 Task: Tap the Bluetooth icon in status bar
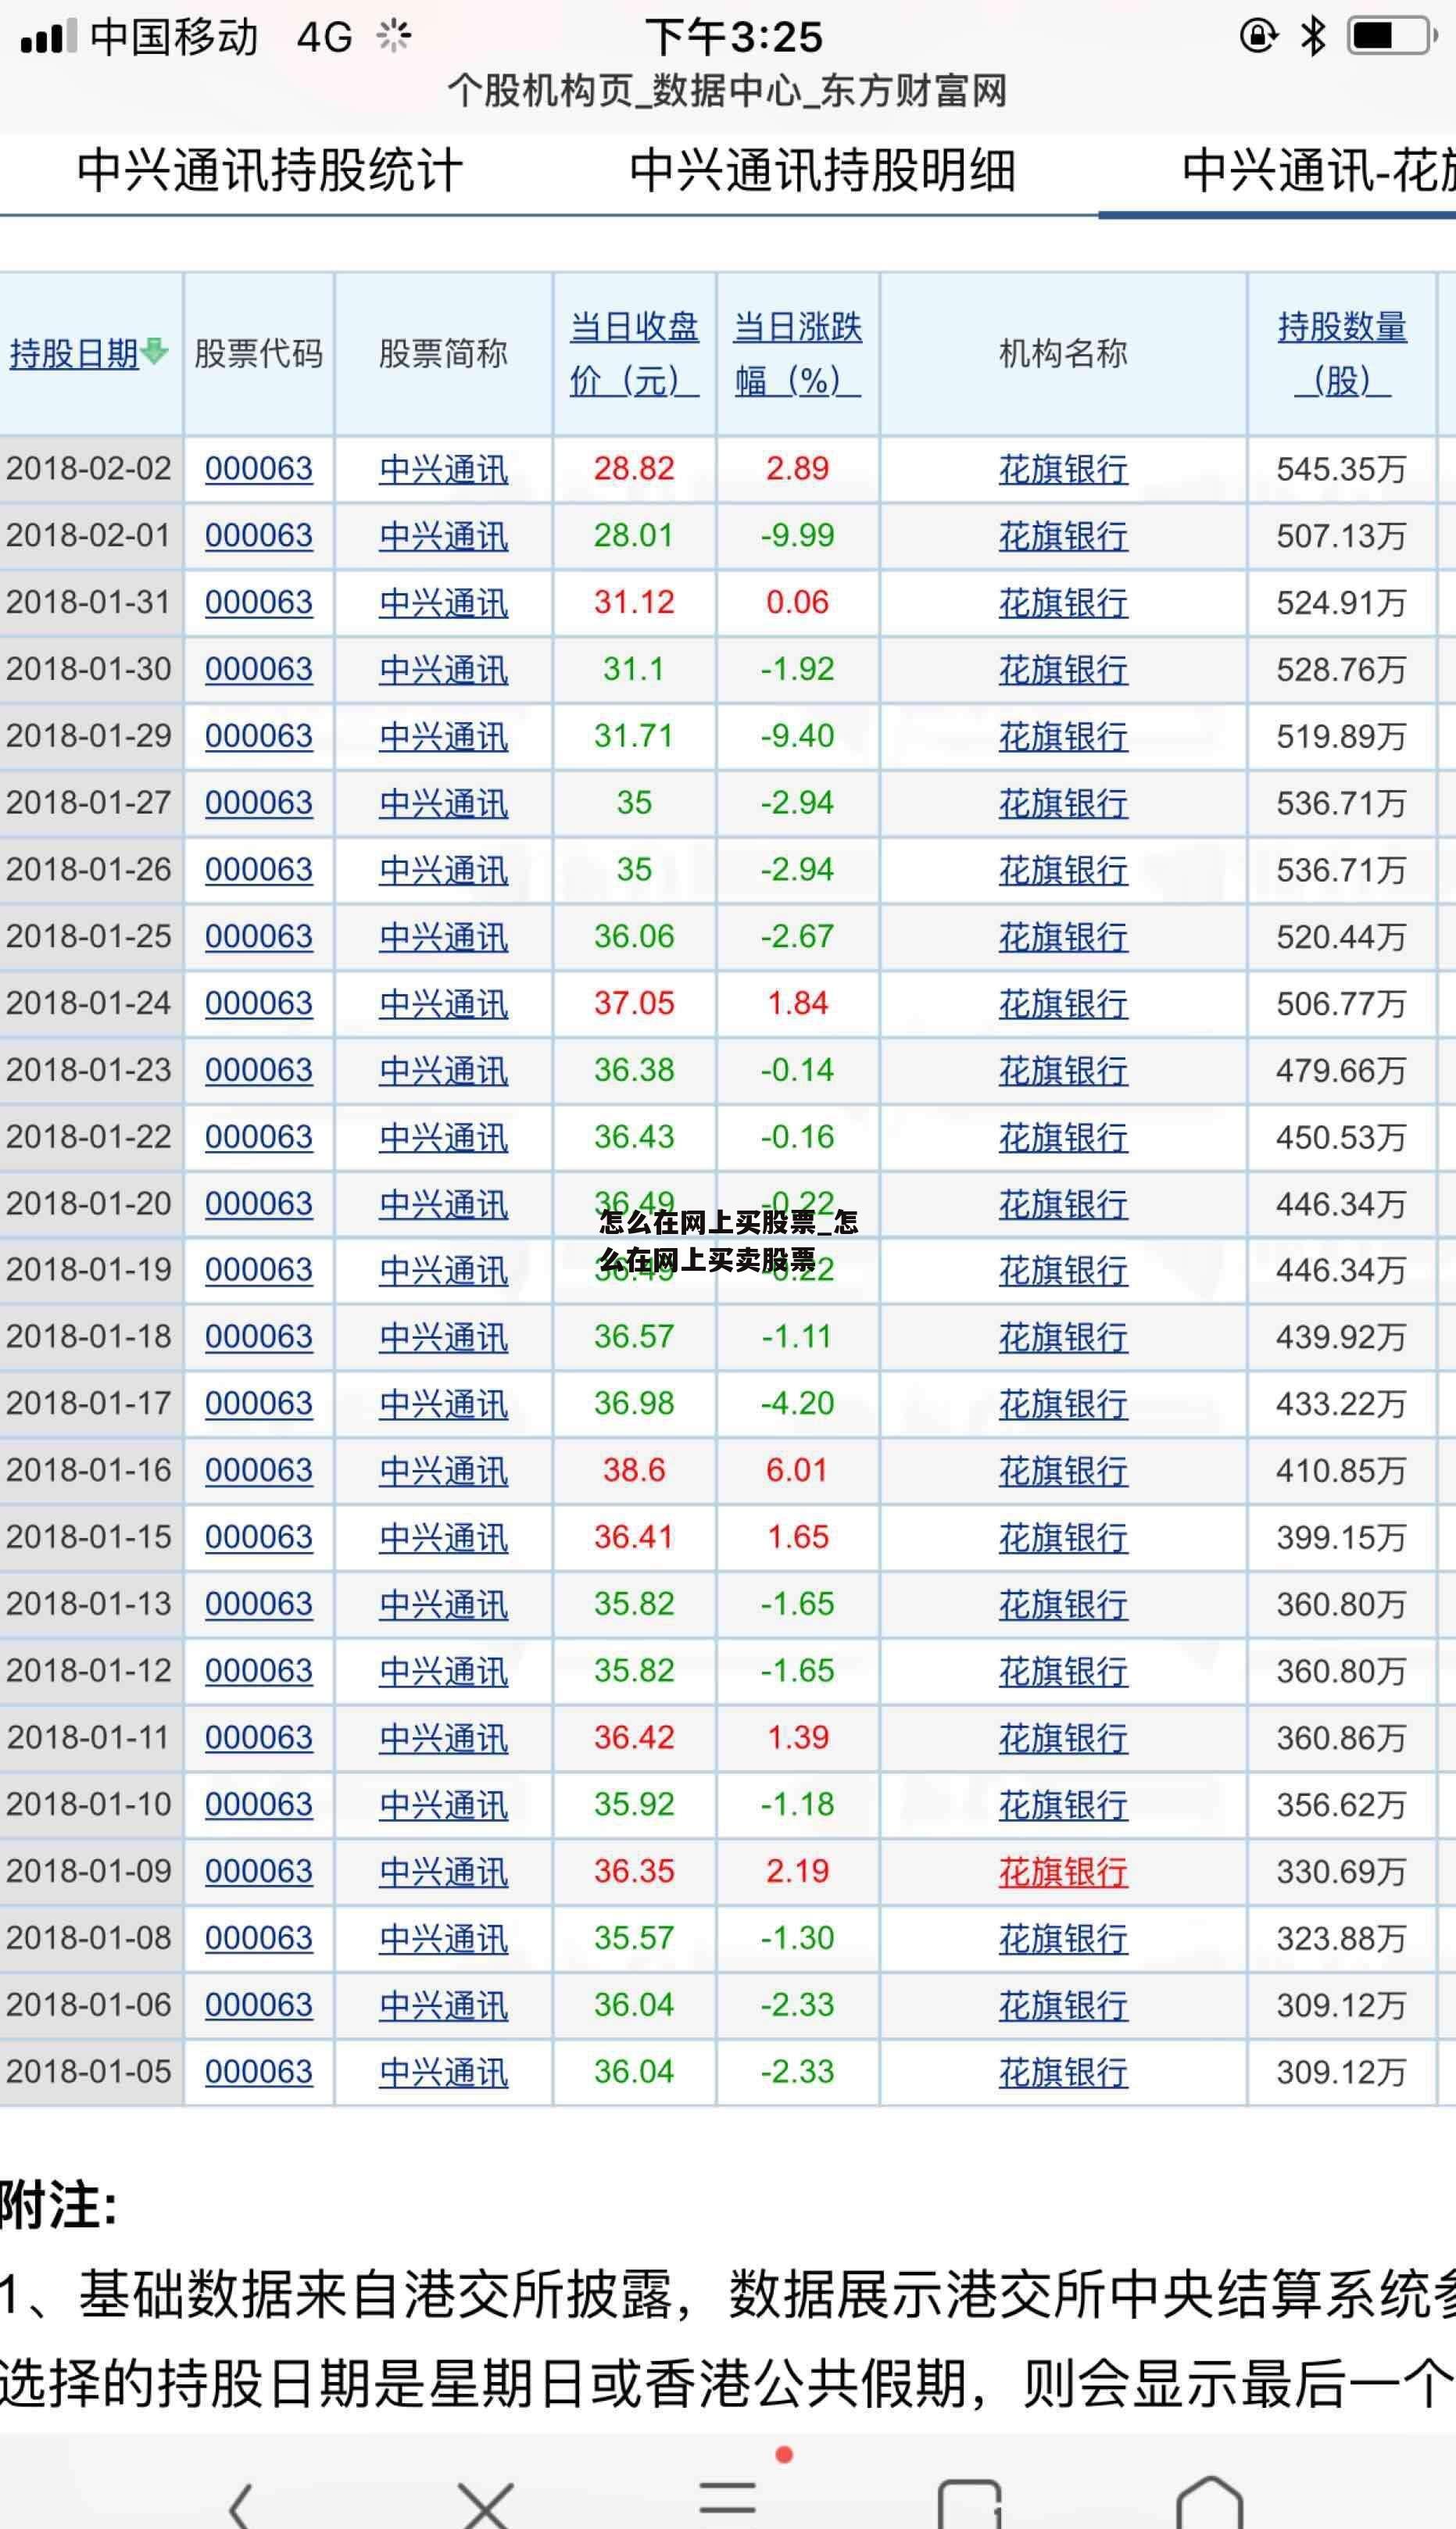click(1312, 37)
